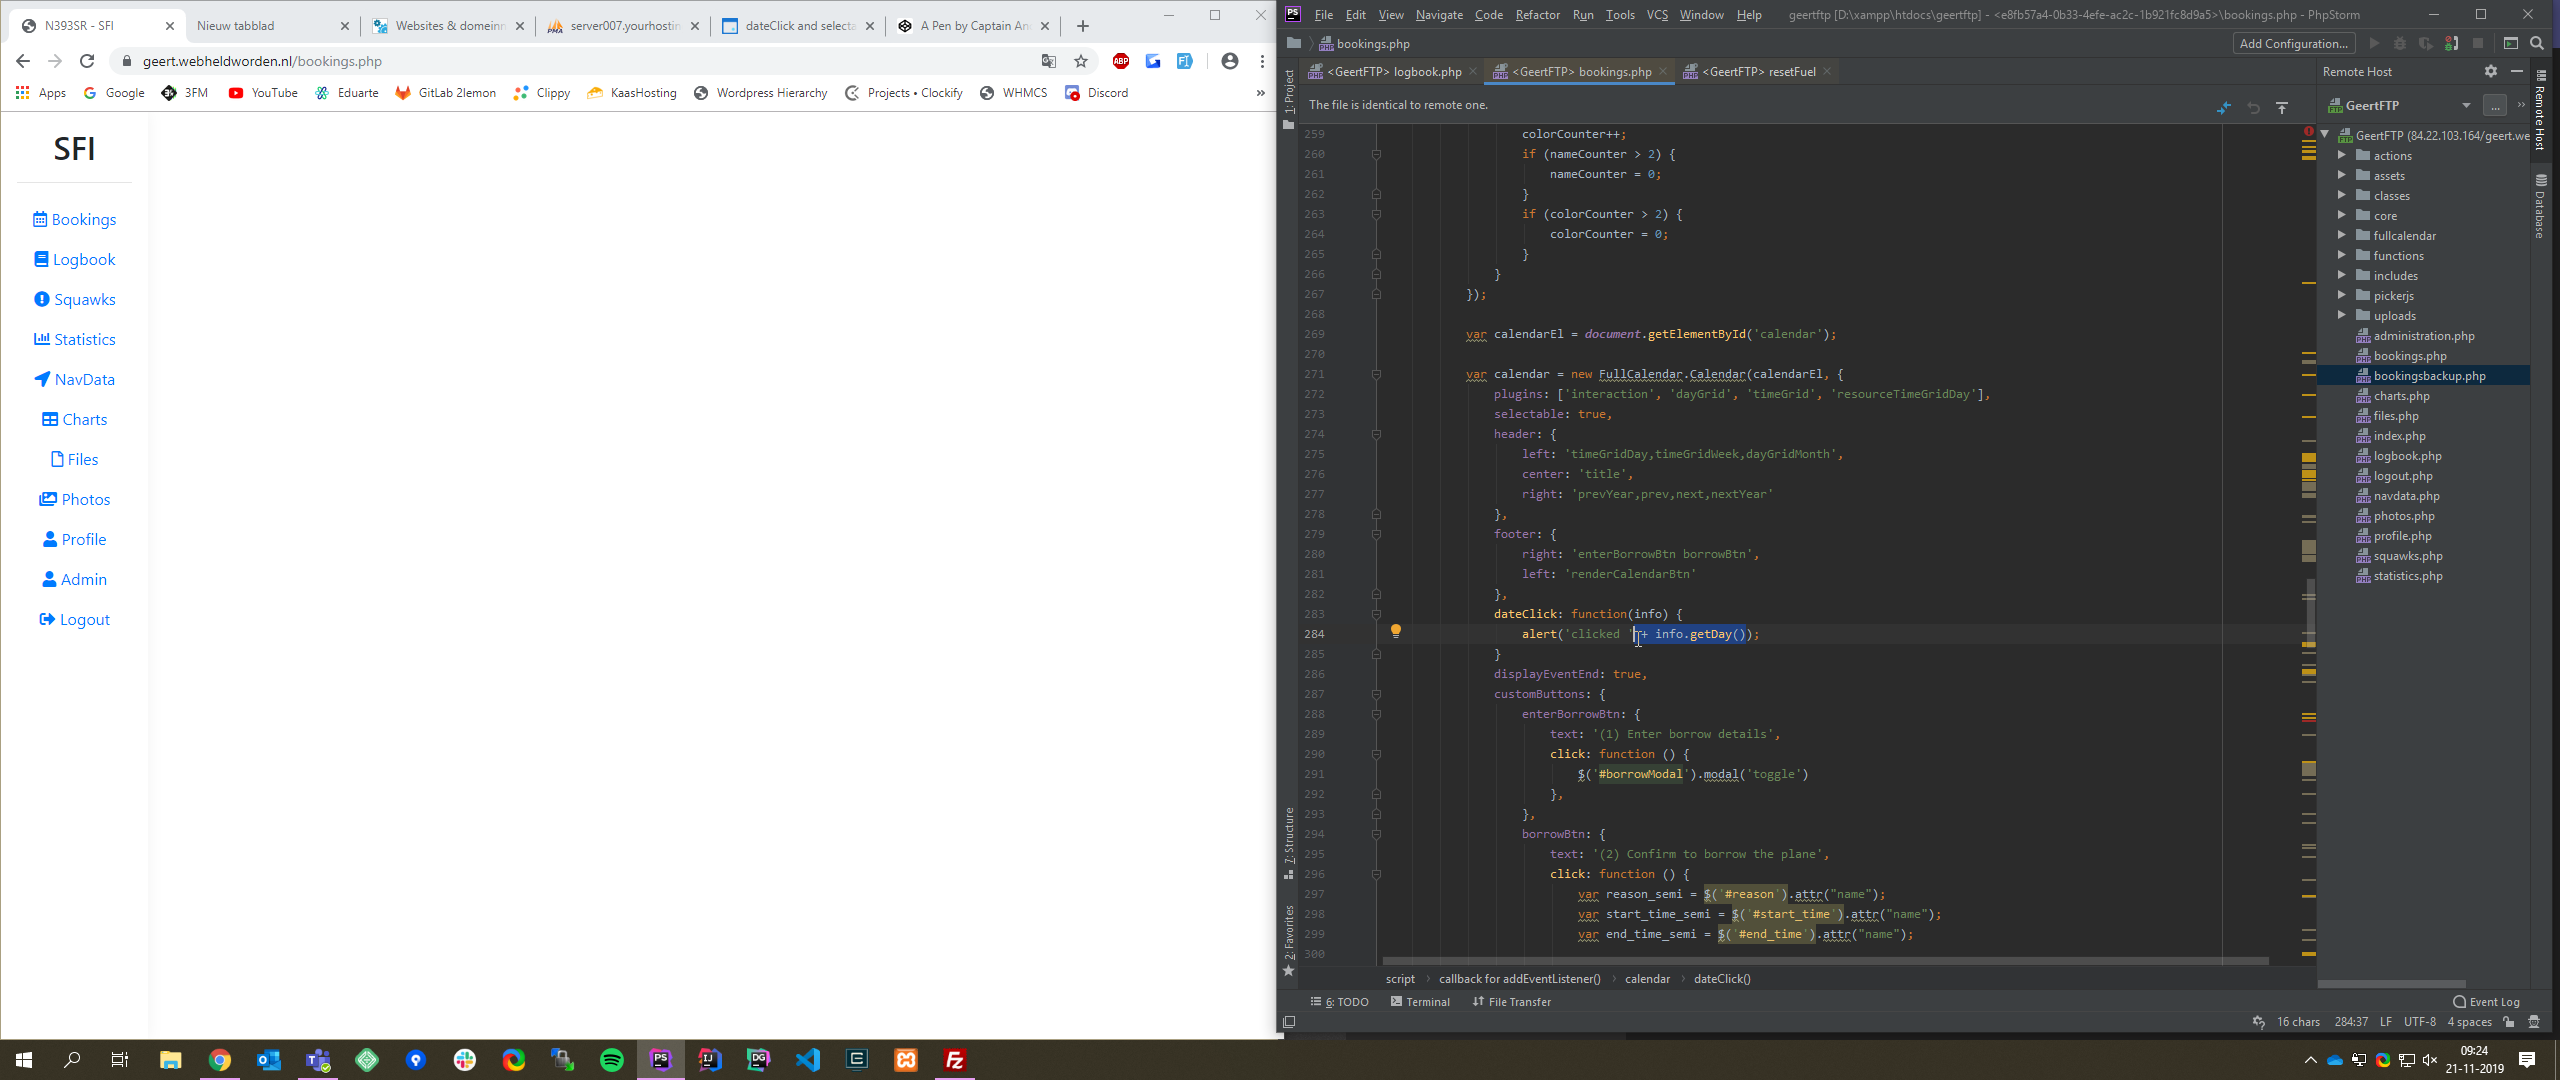Screen dimensions: 2560x1080
Task: Click the bookmark star in Chrome
Action: tap(1081, 61)
